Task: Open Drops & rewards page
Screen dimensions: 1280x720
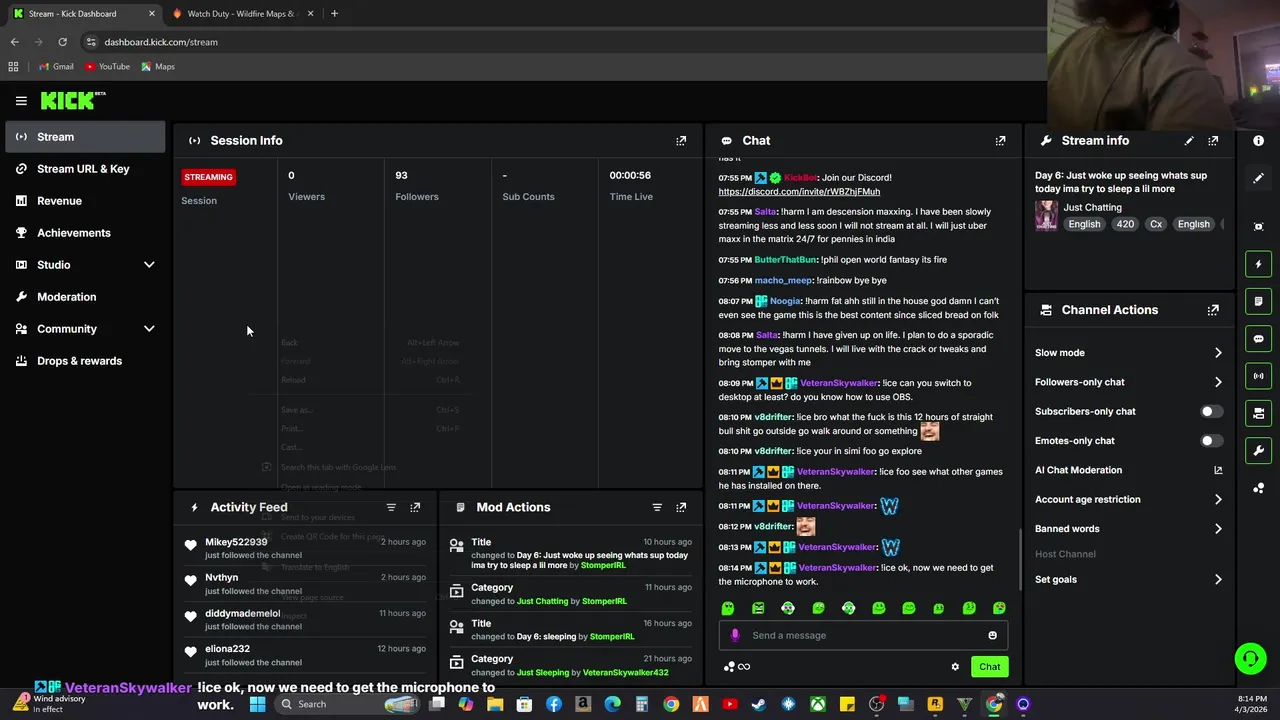Action: click(85, 361)
